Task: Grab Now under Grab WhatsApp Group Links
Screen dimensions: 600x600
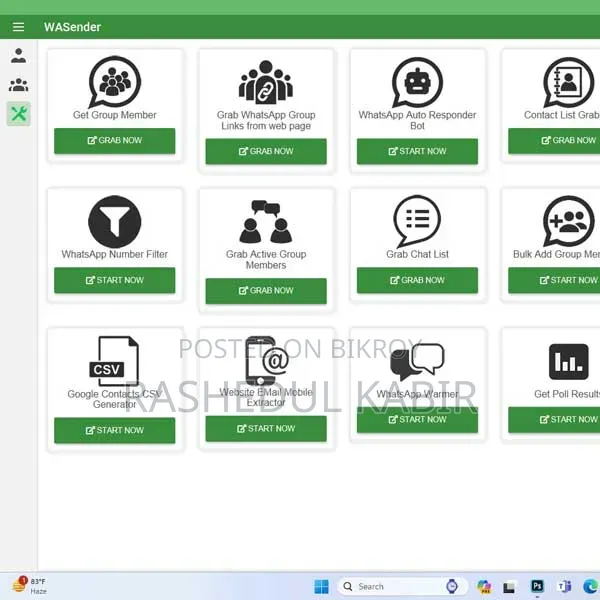Action: [x=266, y=152]
